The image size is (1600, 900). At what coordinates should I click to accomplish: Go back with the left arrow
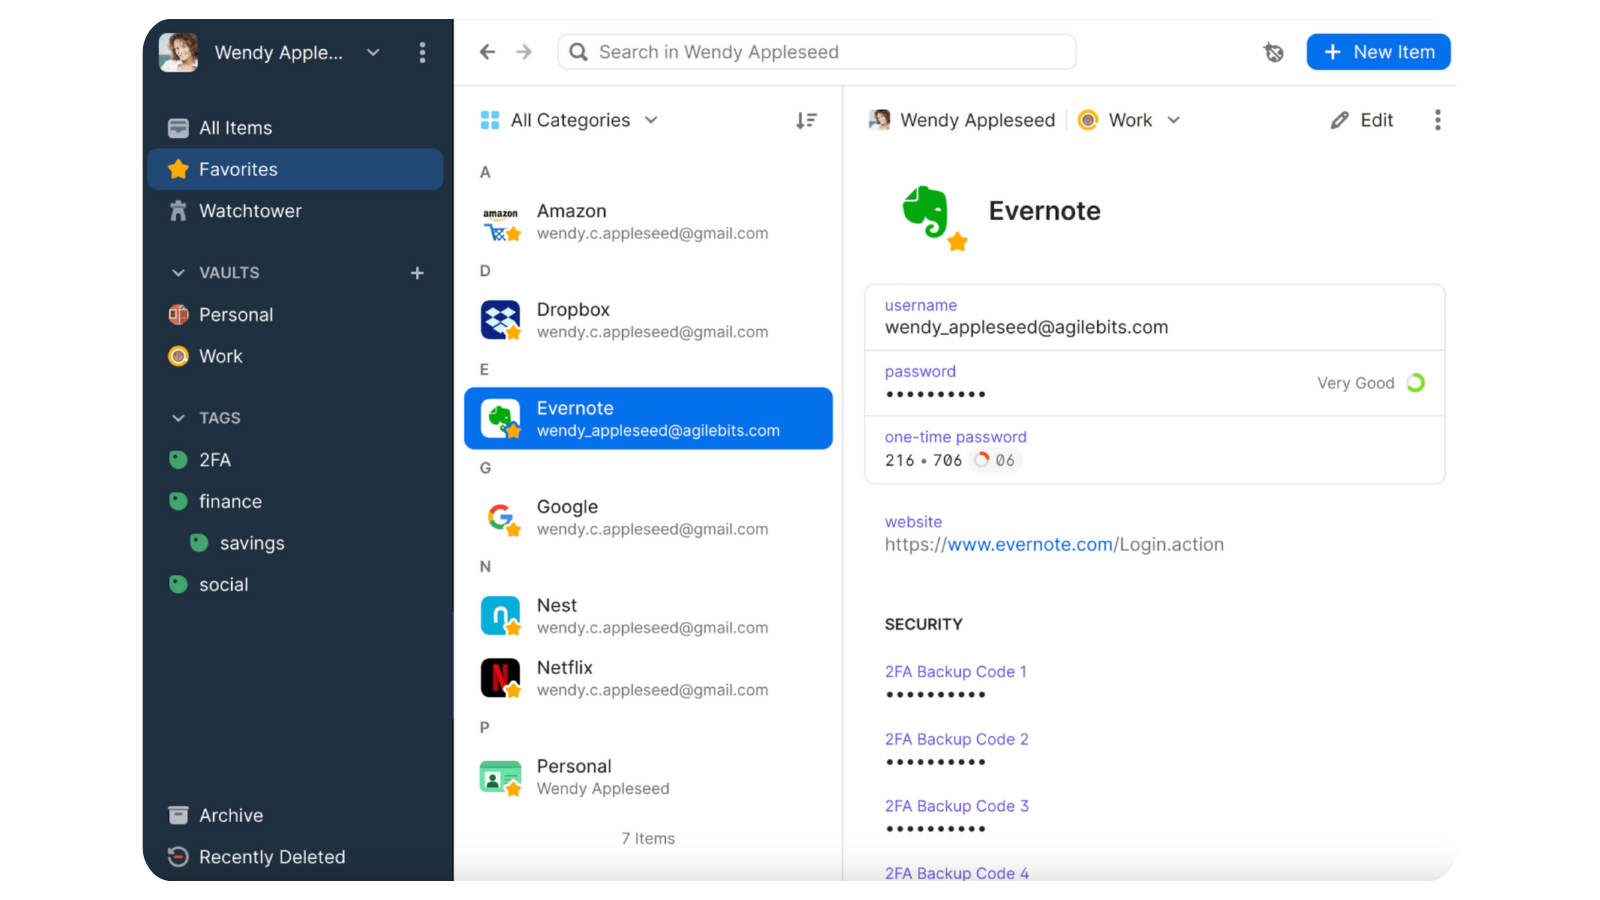pyautogui.click(x=487, y=52)
